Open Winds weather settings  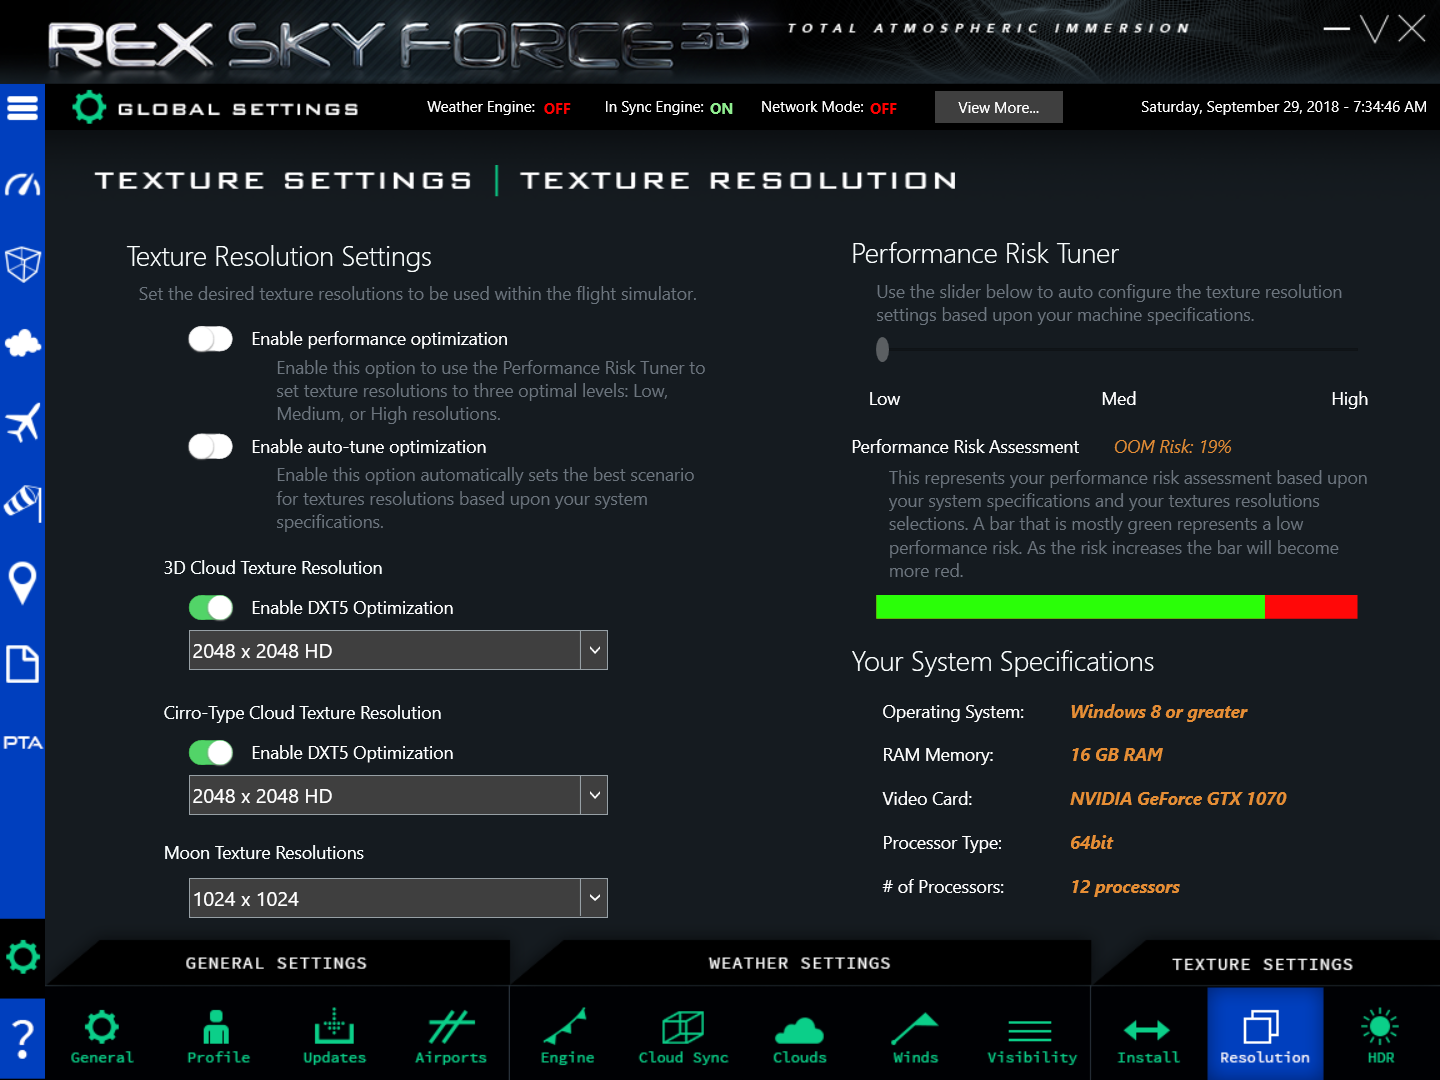coord(915,1036)
